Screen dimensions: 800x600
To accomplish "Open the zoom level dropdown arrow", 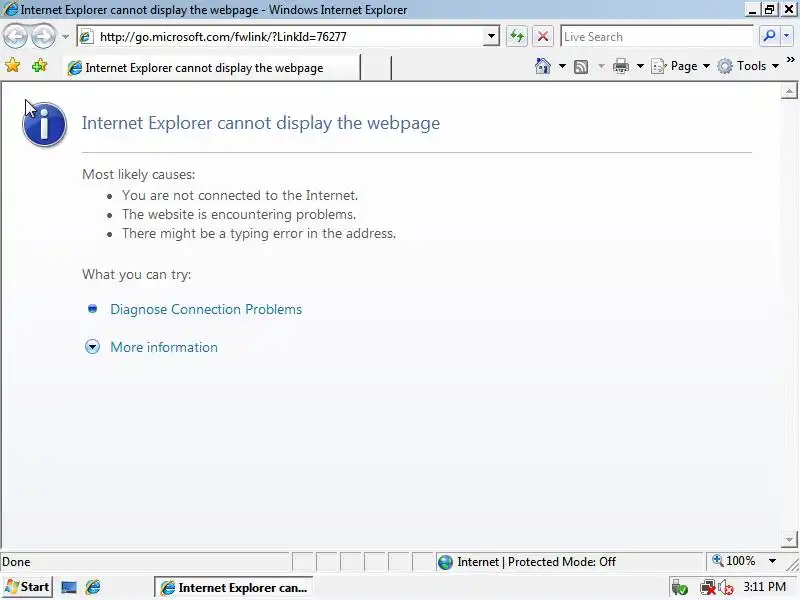I will pos(772,561).
